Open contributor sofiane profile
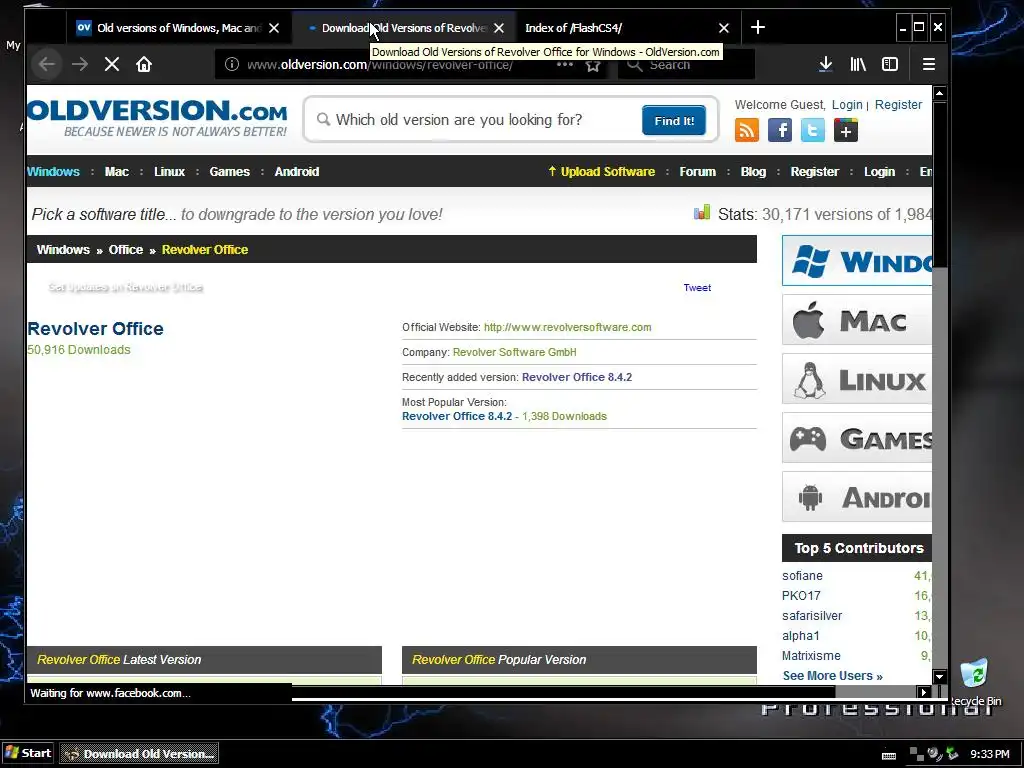 (x=802, y=575)
